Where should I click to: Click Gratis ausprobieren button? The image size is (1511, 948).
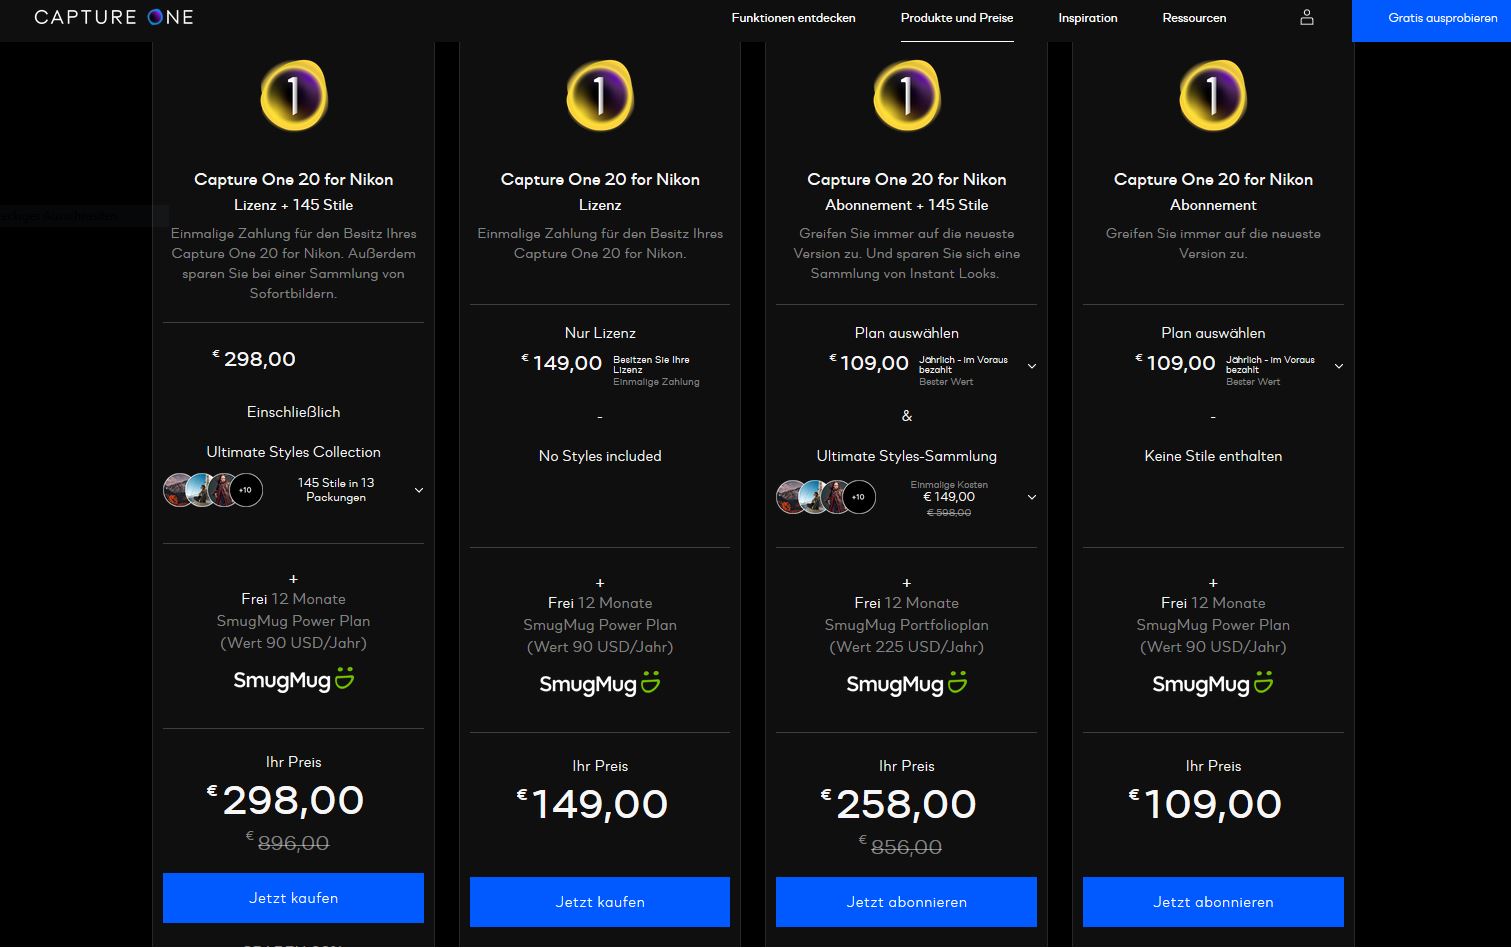[x=1431, y=20]
